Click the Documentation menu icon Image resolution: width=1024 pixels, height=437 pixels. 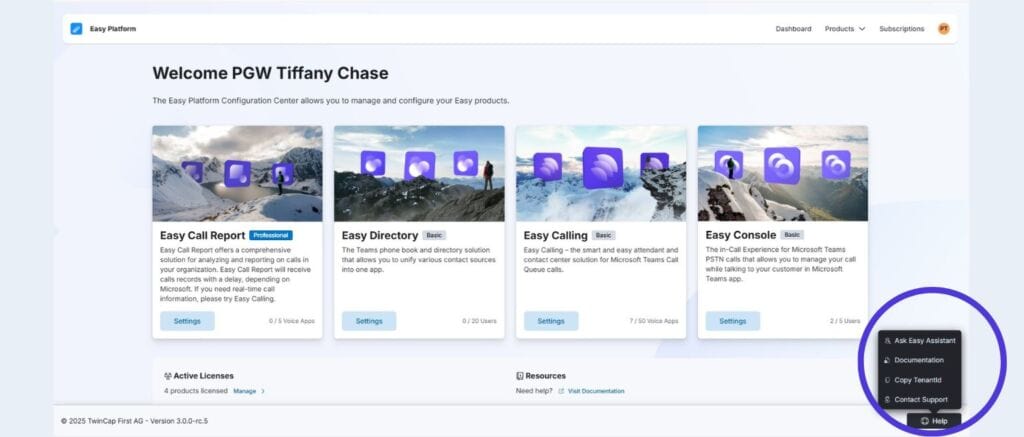(x=888, y=360)
